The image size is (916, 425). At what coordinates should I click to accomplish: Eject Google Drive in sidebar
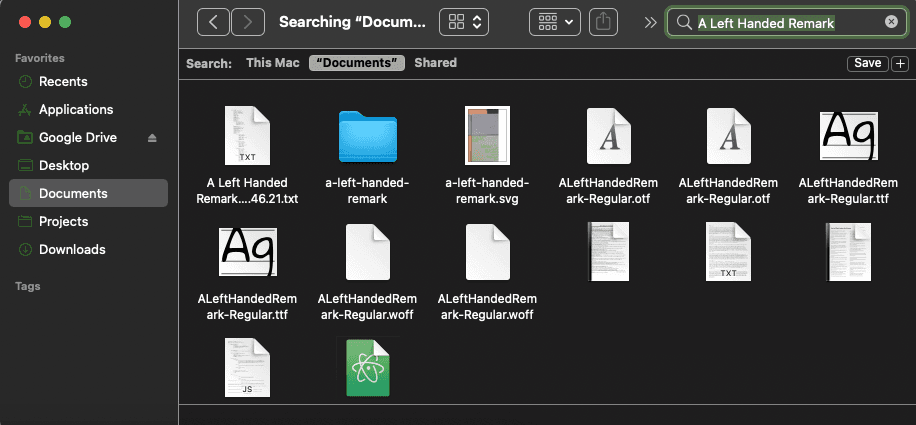click(x=153, y=138)
